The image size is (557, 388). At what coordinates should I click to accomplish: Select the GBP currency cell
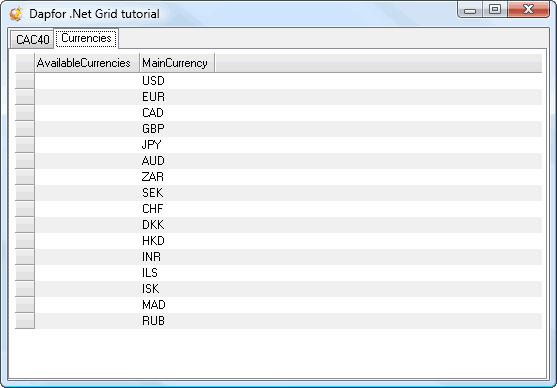[177, 129]
